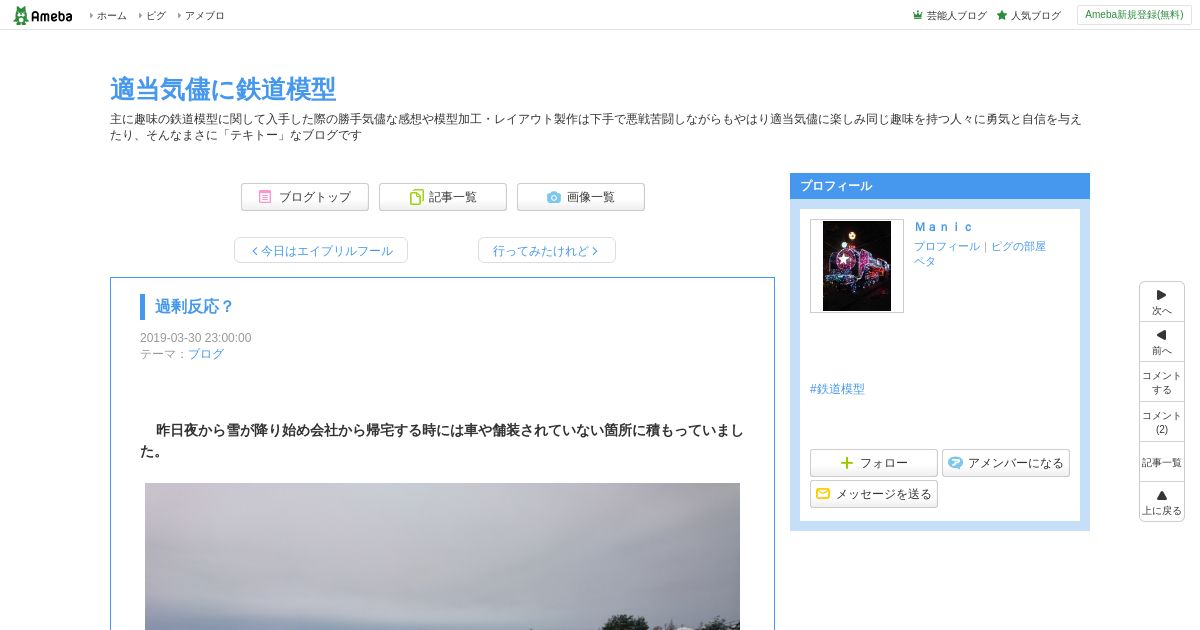Click Ameba新規登録(無料) button

click(x=1134, y=15)
